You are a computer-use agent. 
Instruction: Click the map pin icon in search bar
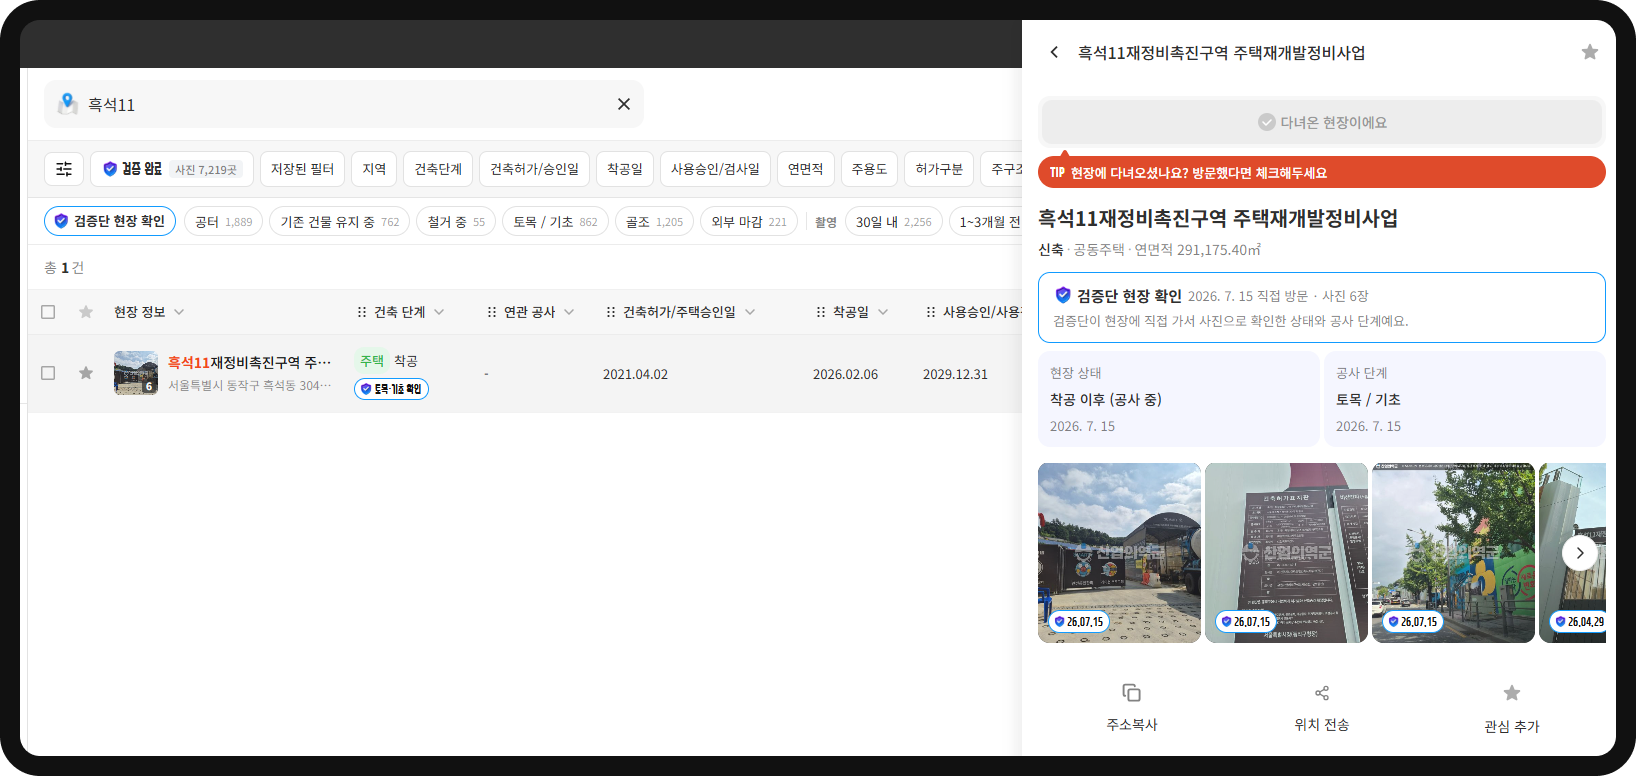coord(68,104)
